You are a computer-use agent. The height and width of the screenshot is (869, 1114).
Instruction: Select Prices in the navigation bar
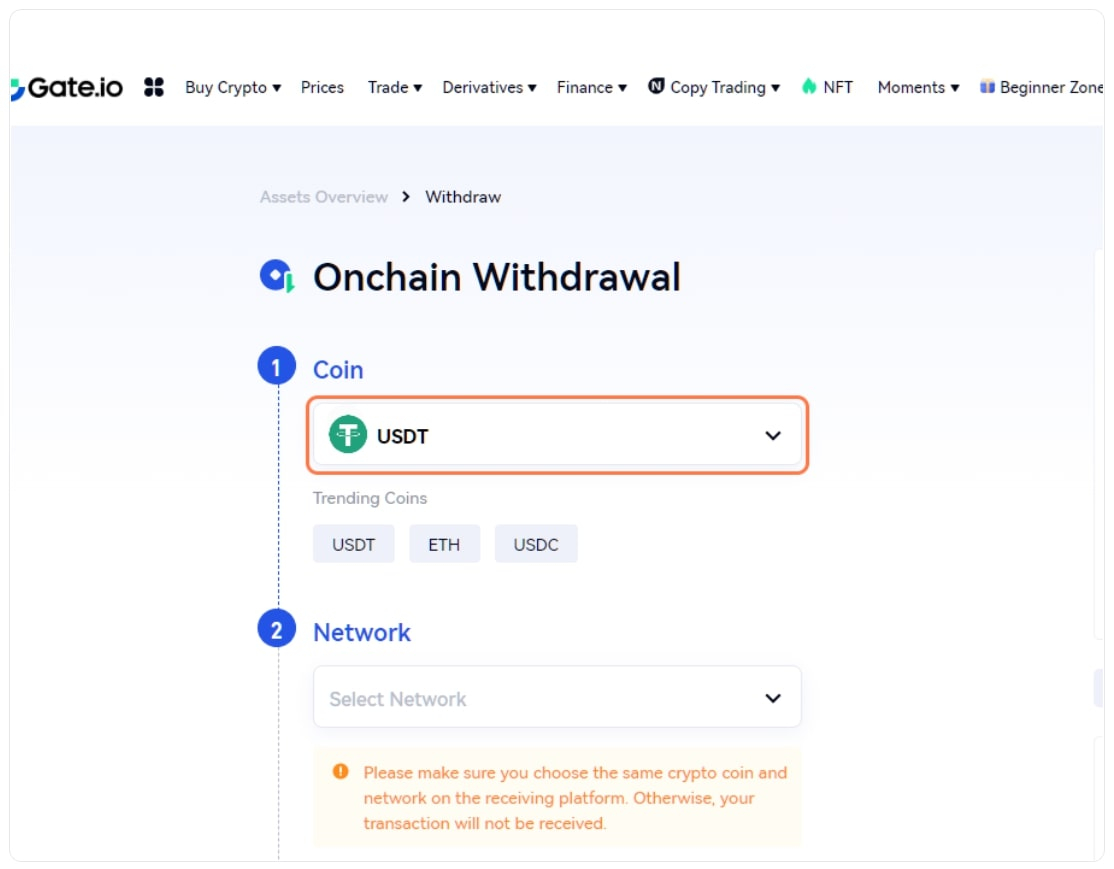pyautogui.click(x=322, y=87)
